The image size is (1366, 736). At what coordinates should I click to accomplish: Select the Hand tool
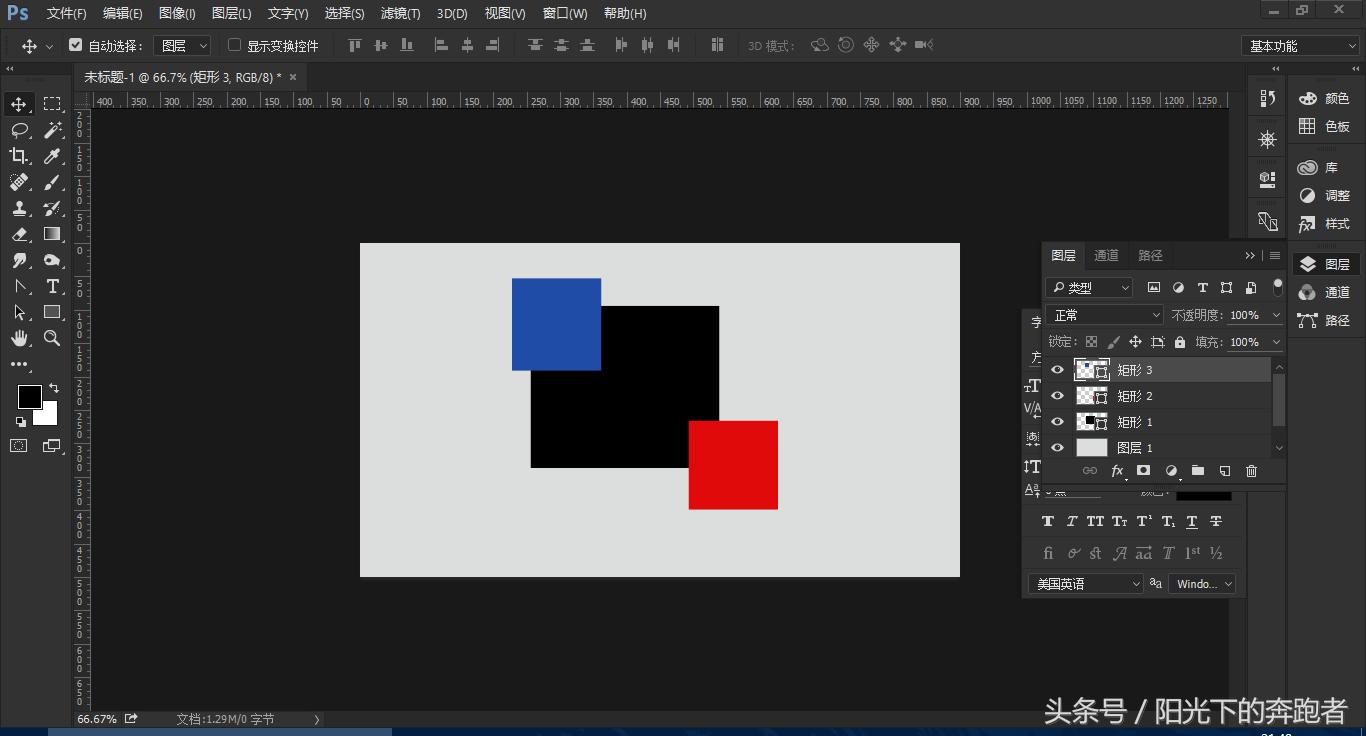coord(19,339)
